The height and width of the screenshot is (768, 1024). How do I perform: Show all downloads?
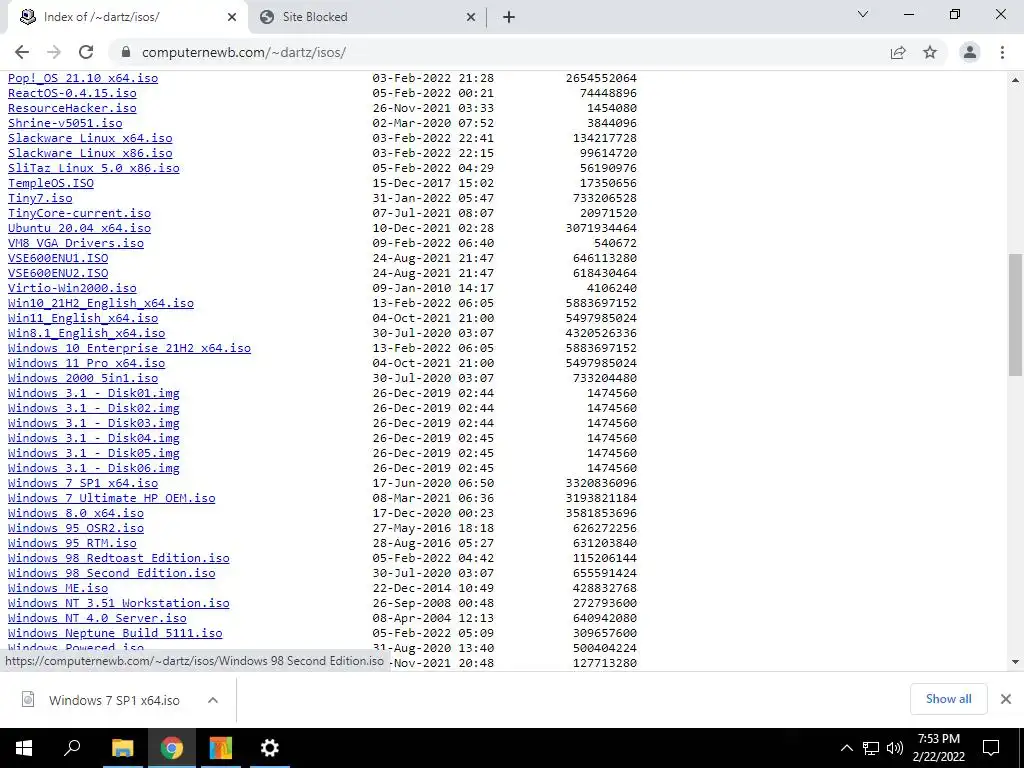click(x=948, y=699)
